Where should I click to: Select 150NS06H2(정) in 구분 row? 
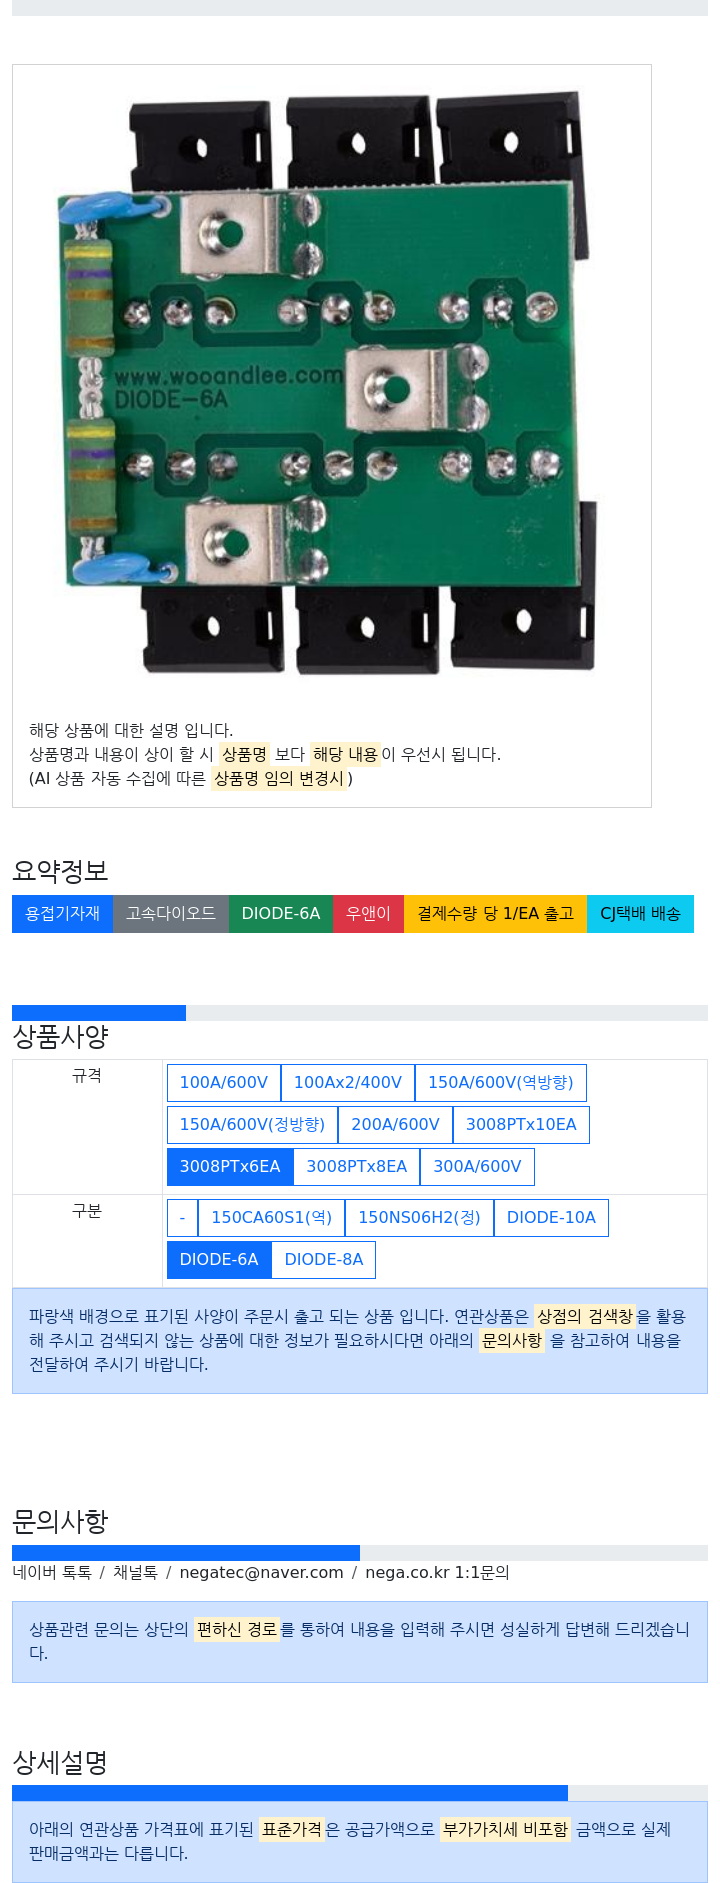(x=419, y=1218)
